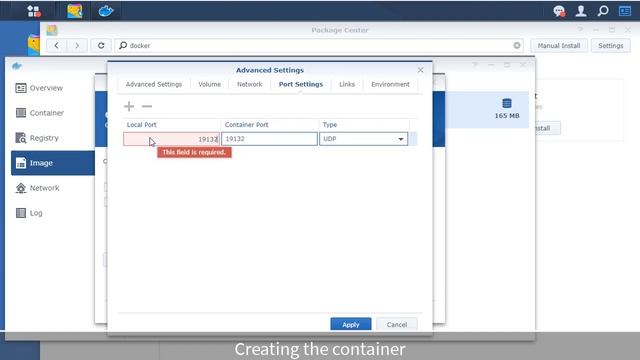Open Package Center from the taskbar

click(75, 11)
